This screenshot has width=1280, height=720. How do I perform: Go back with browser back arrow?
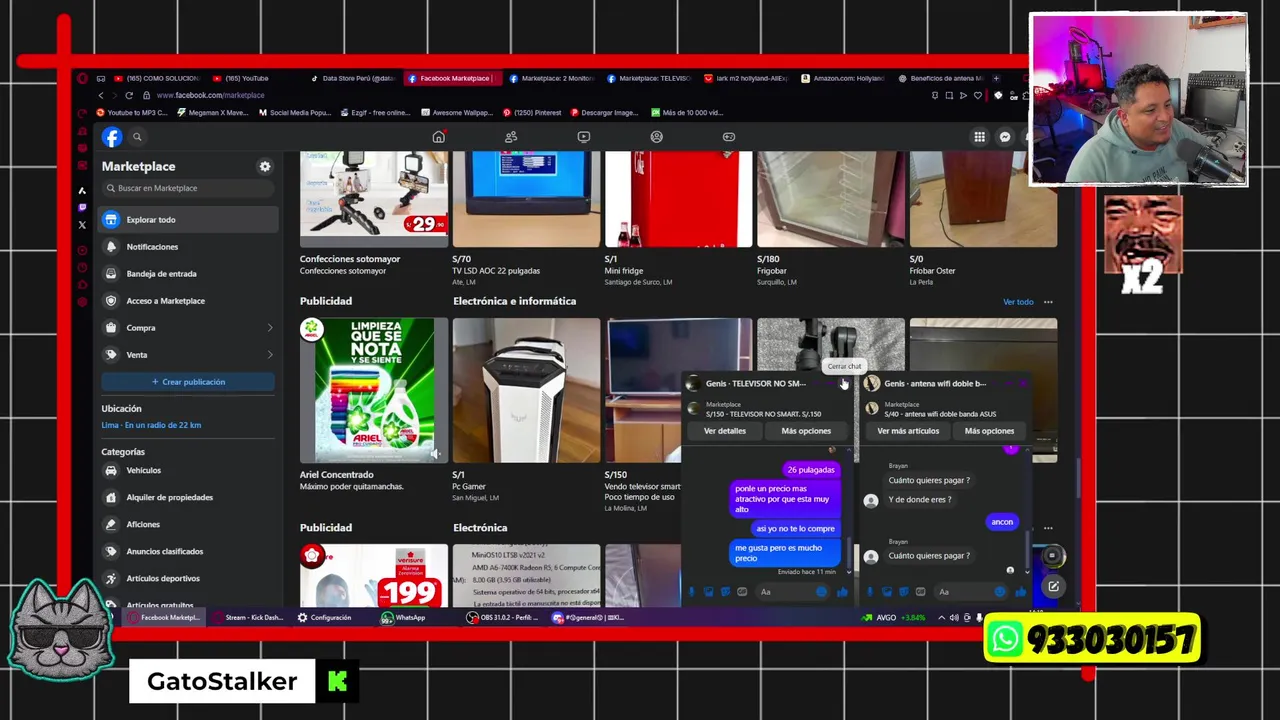100,95
